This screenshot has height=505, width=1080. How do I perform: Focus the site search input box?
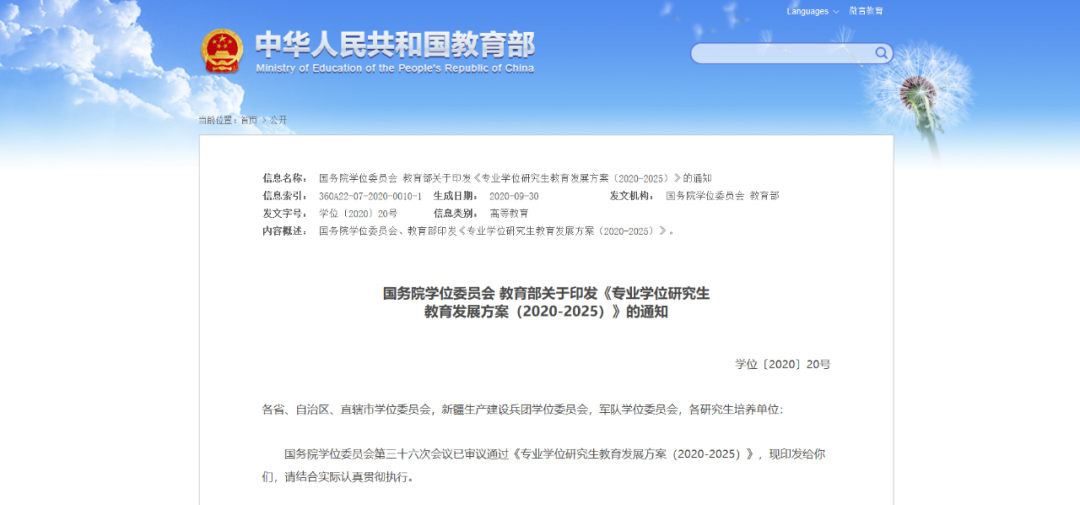780,53
